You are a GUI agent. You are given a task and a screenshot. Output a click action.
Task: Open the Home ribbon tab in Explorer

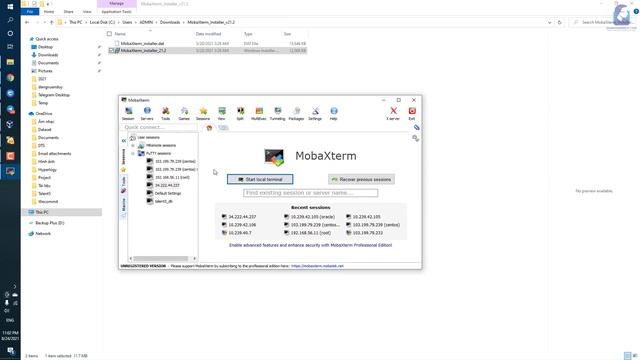click(x=49, y=12)
